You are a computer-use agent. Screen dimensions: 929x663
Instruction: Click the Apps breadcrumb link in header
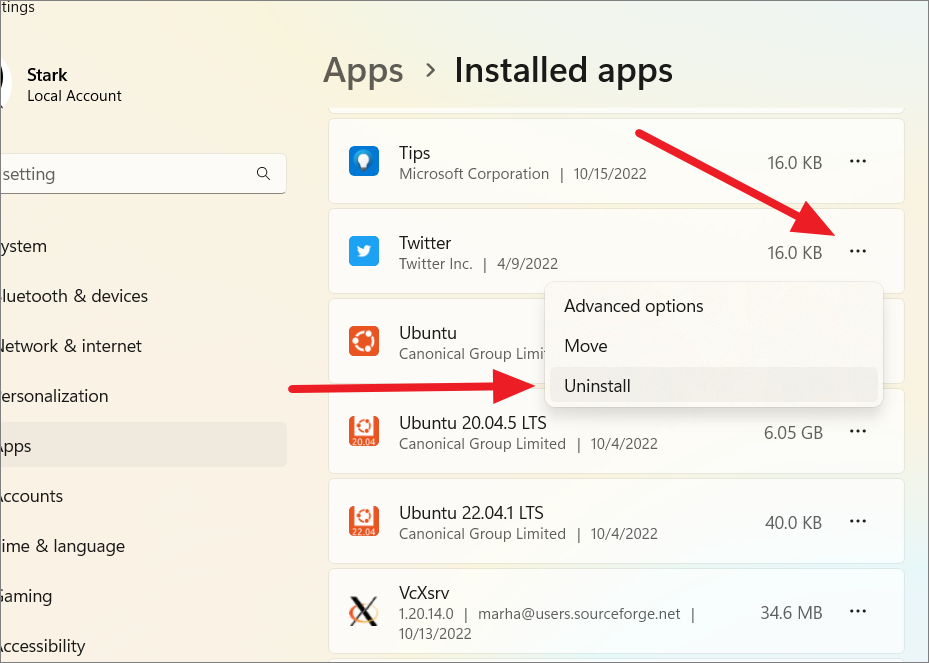pyautogui.click(x=363, y=71)
